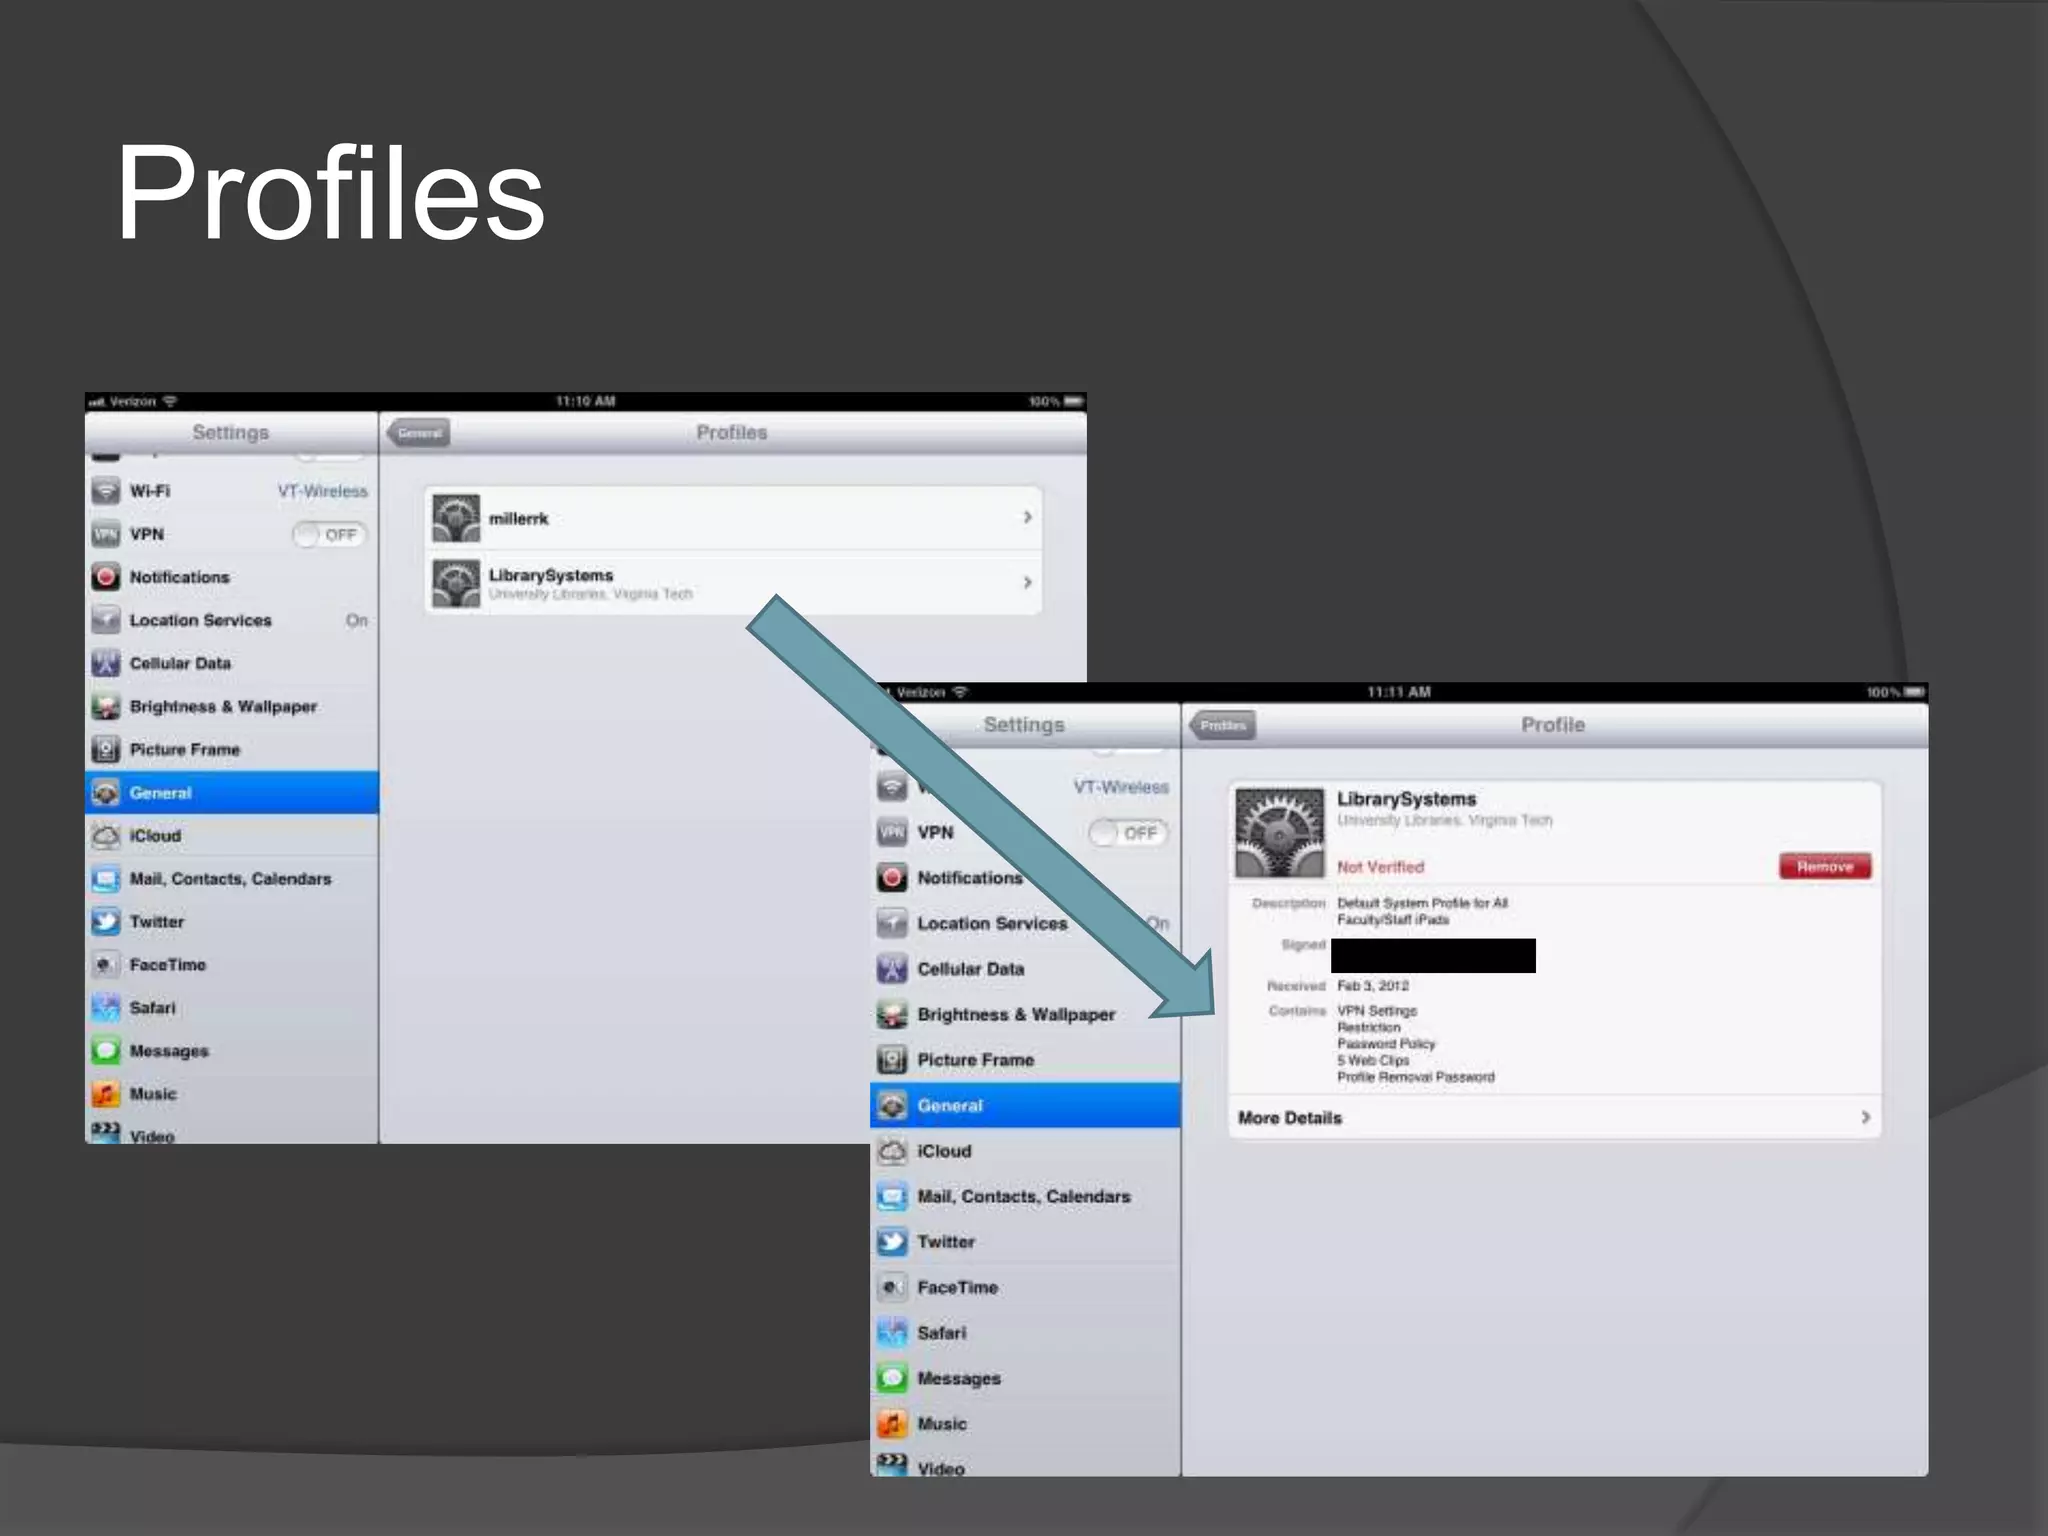The width and height of the screenshot is (2048, 1536).
Task: Expand More Details chevron
Action: click(1865, 1117)
